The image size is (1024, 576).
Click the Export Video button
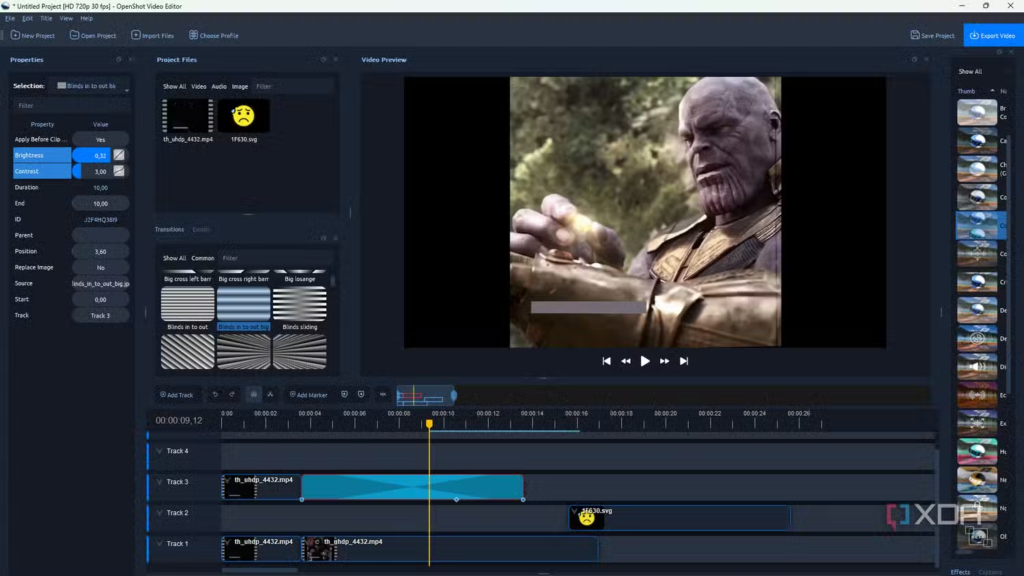pos(992,36)
